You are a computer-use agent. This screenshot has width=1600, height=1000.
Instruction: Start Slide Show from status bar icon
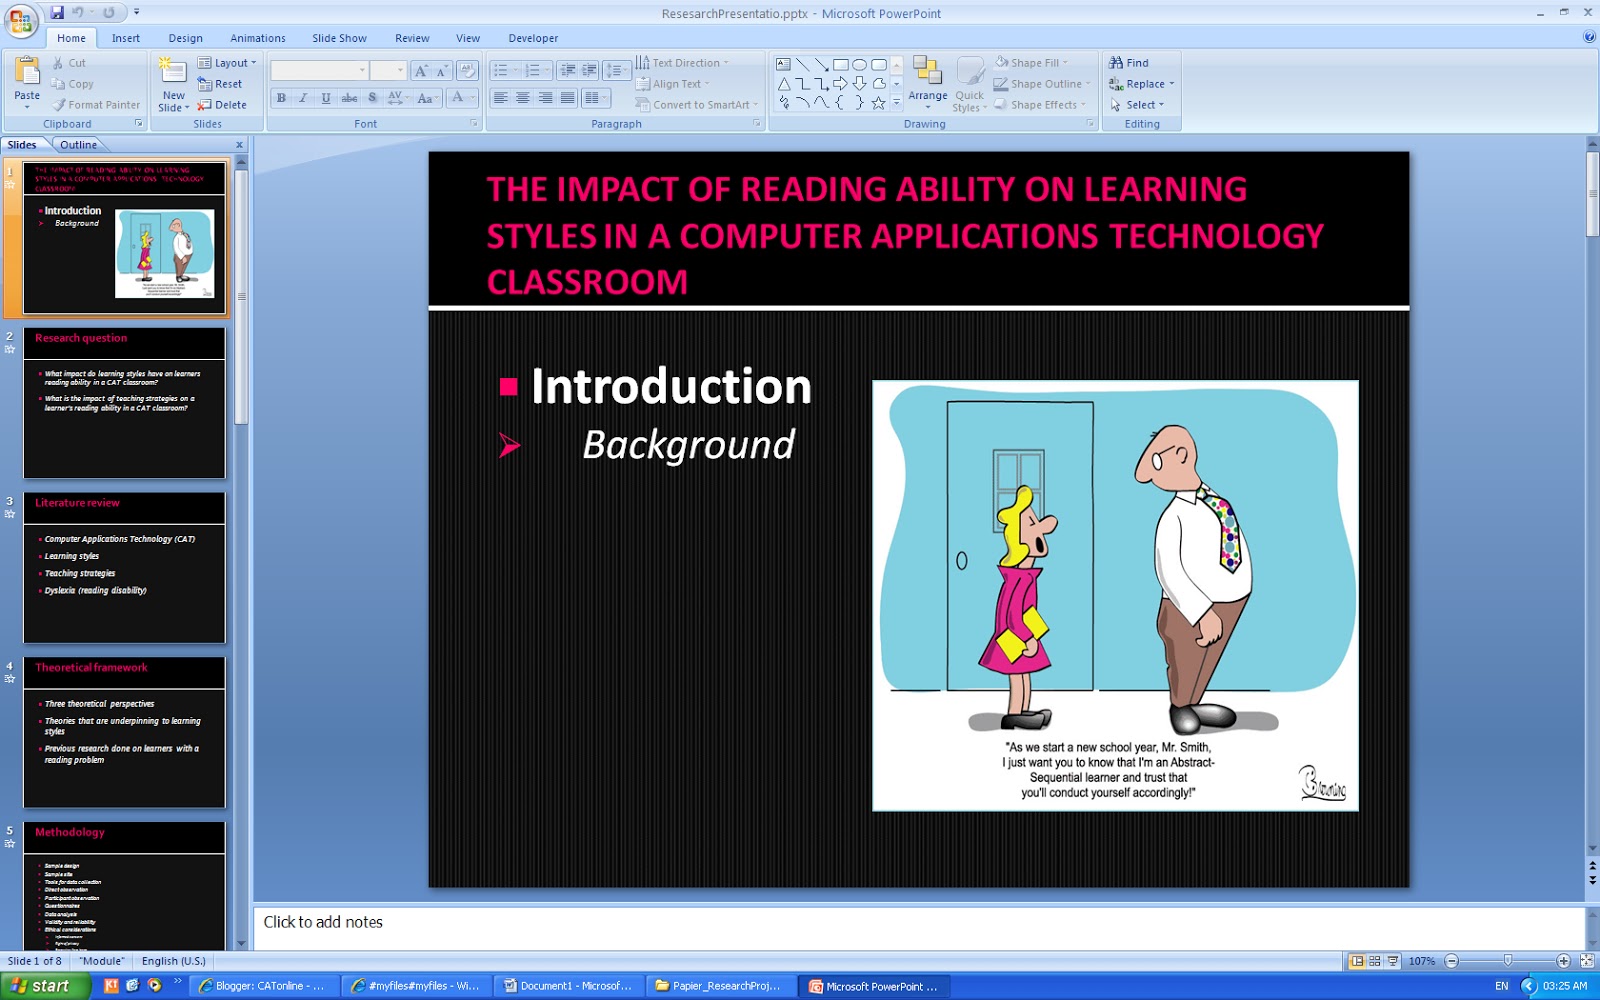(x=1392, y=961)
